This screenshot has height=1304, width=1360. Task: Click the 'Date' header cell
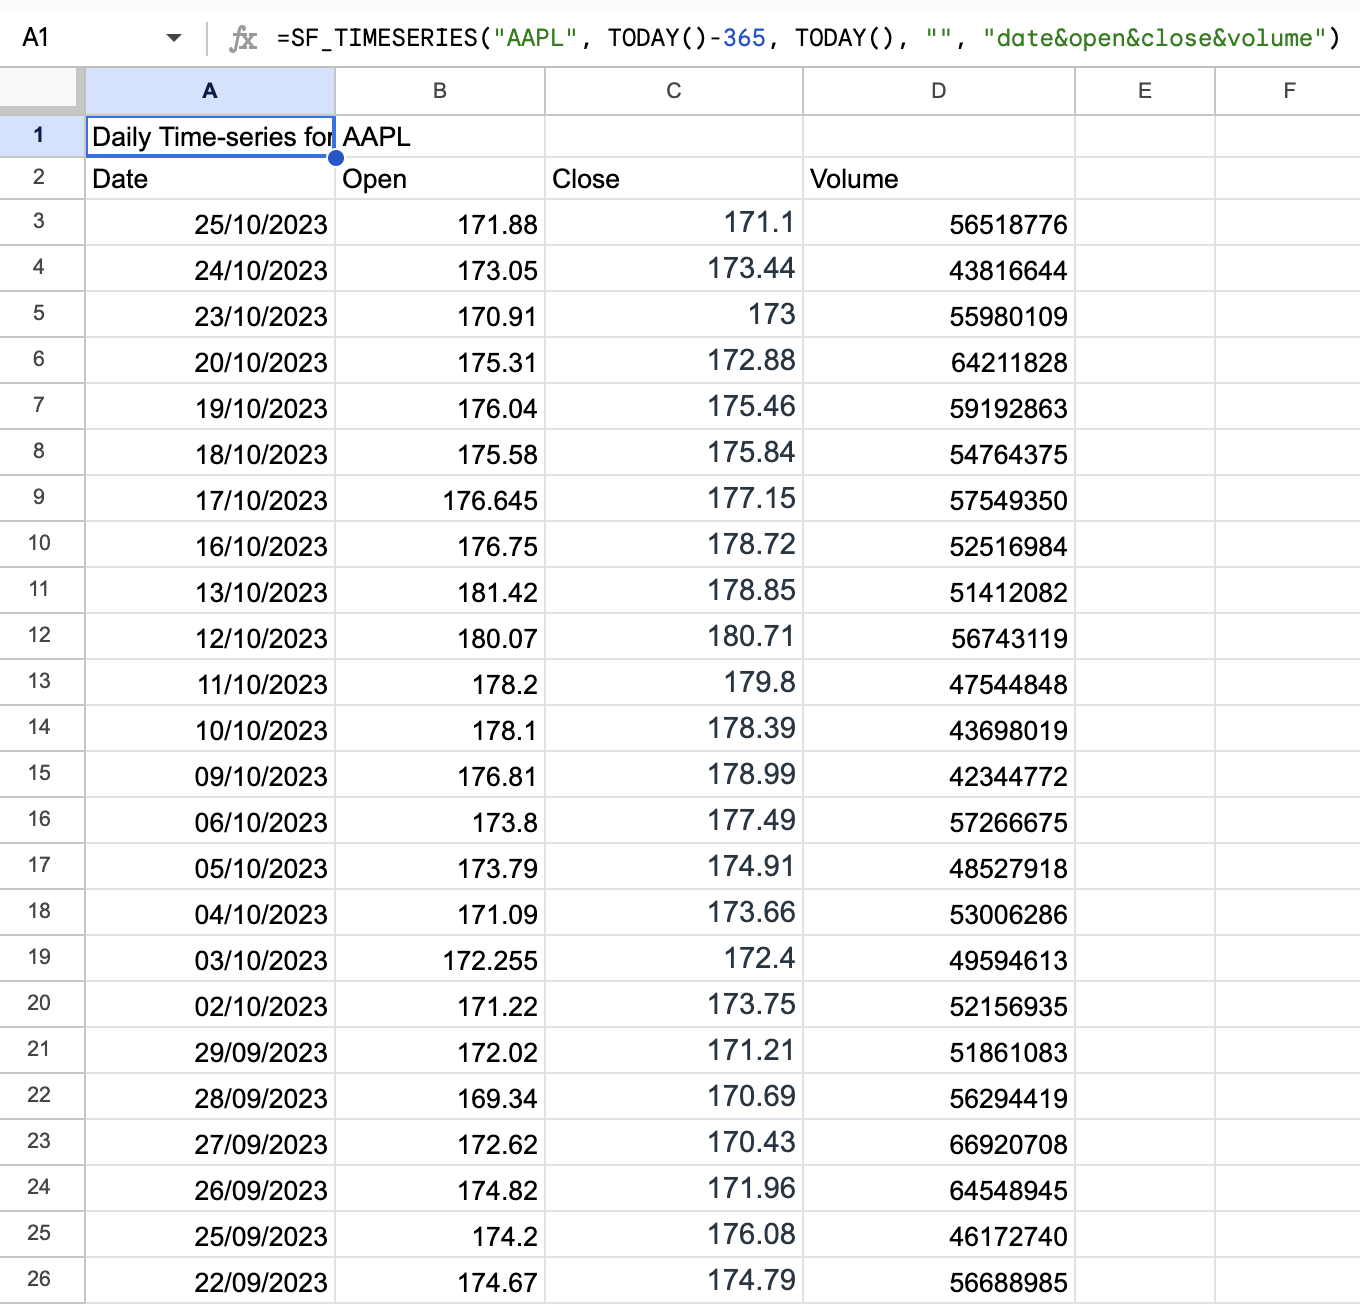(210, 178)
